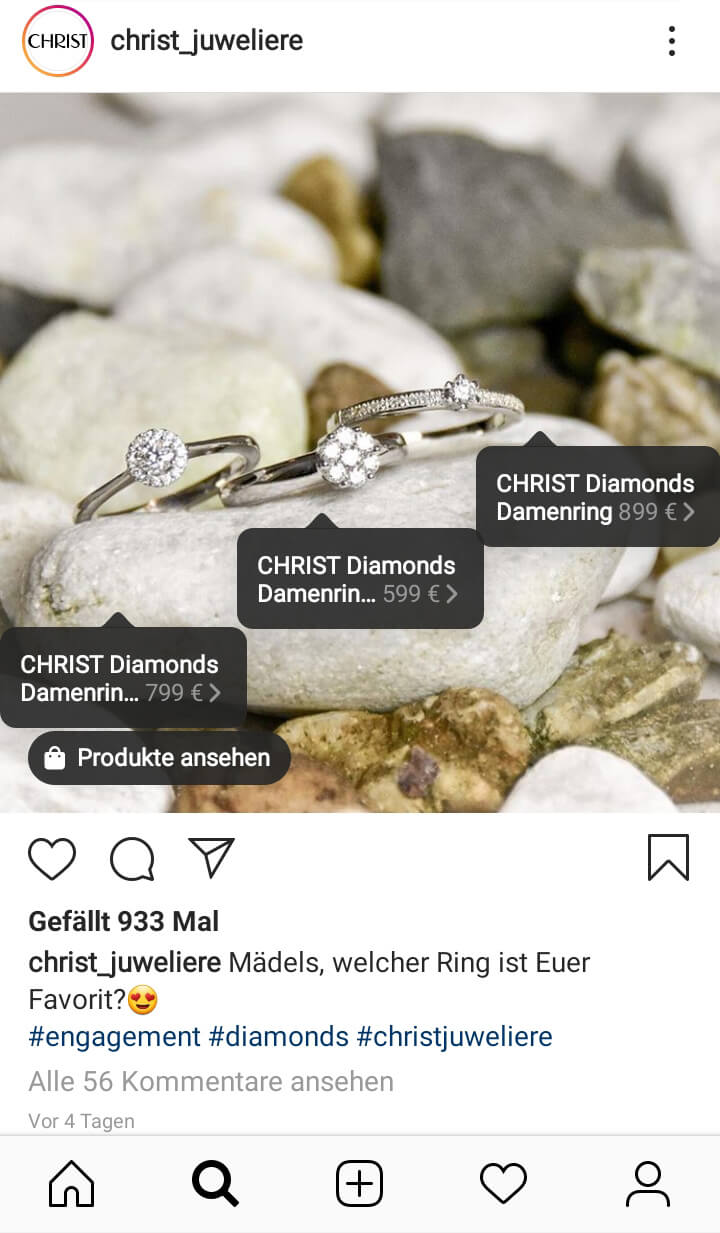Open product tag Damenring 799 €
Image resolution: width=720 pixels, height=1233 pixels.
point(122,678)
